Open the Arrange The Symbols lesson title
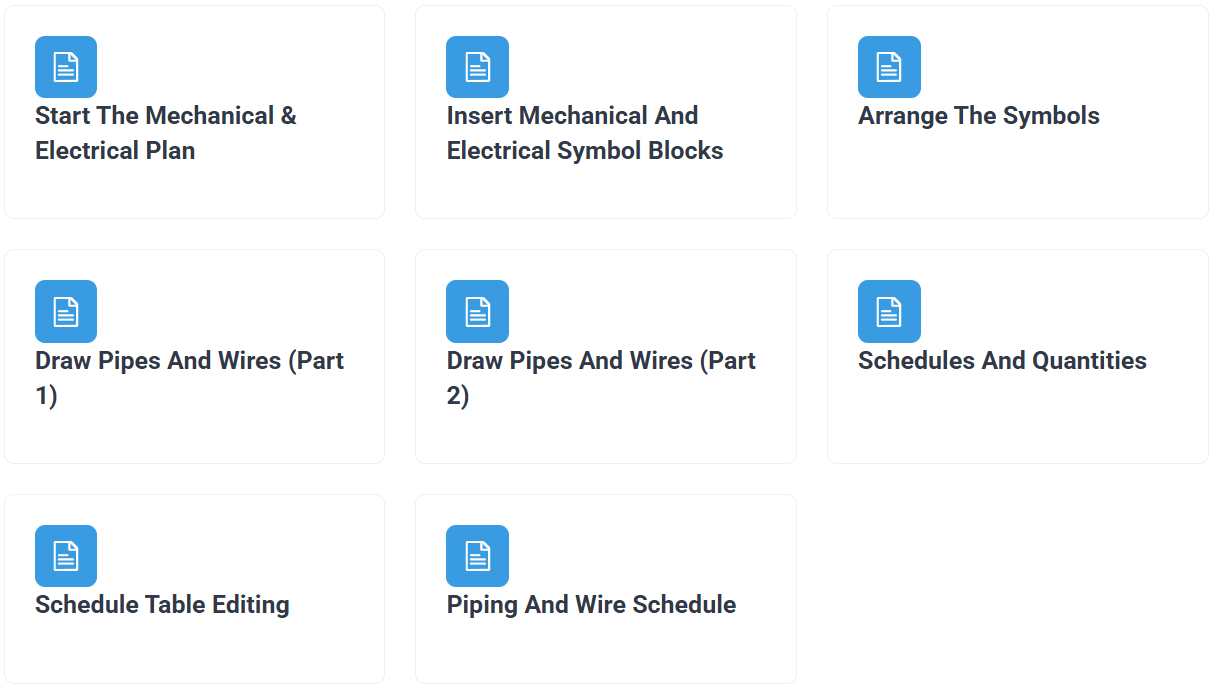This screenshot has width=1212, height=692. pos(978,116)
